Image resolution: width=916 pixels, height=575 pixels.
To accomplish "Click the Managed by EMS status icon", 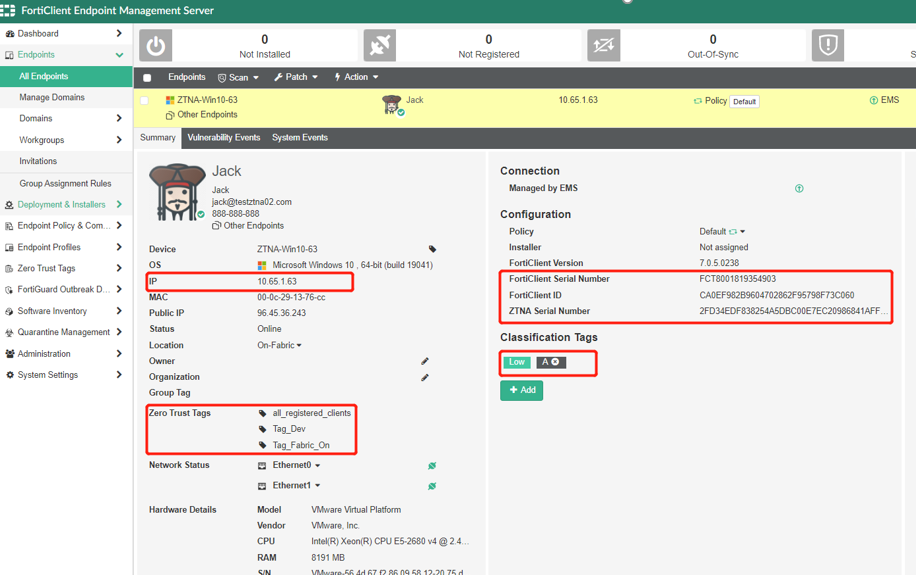I will (x=799, y=188).
